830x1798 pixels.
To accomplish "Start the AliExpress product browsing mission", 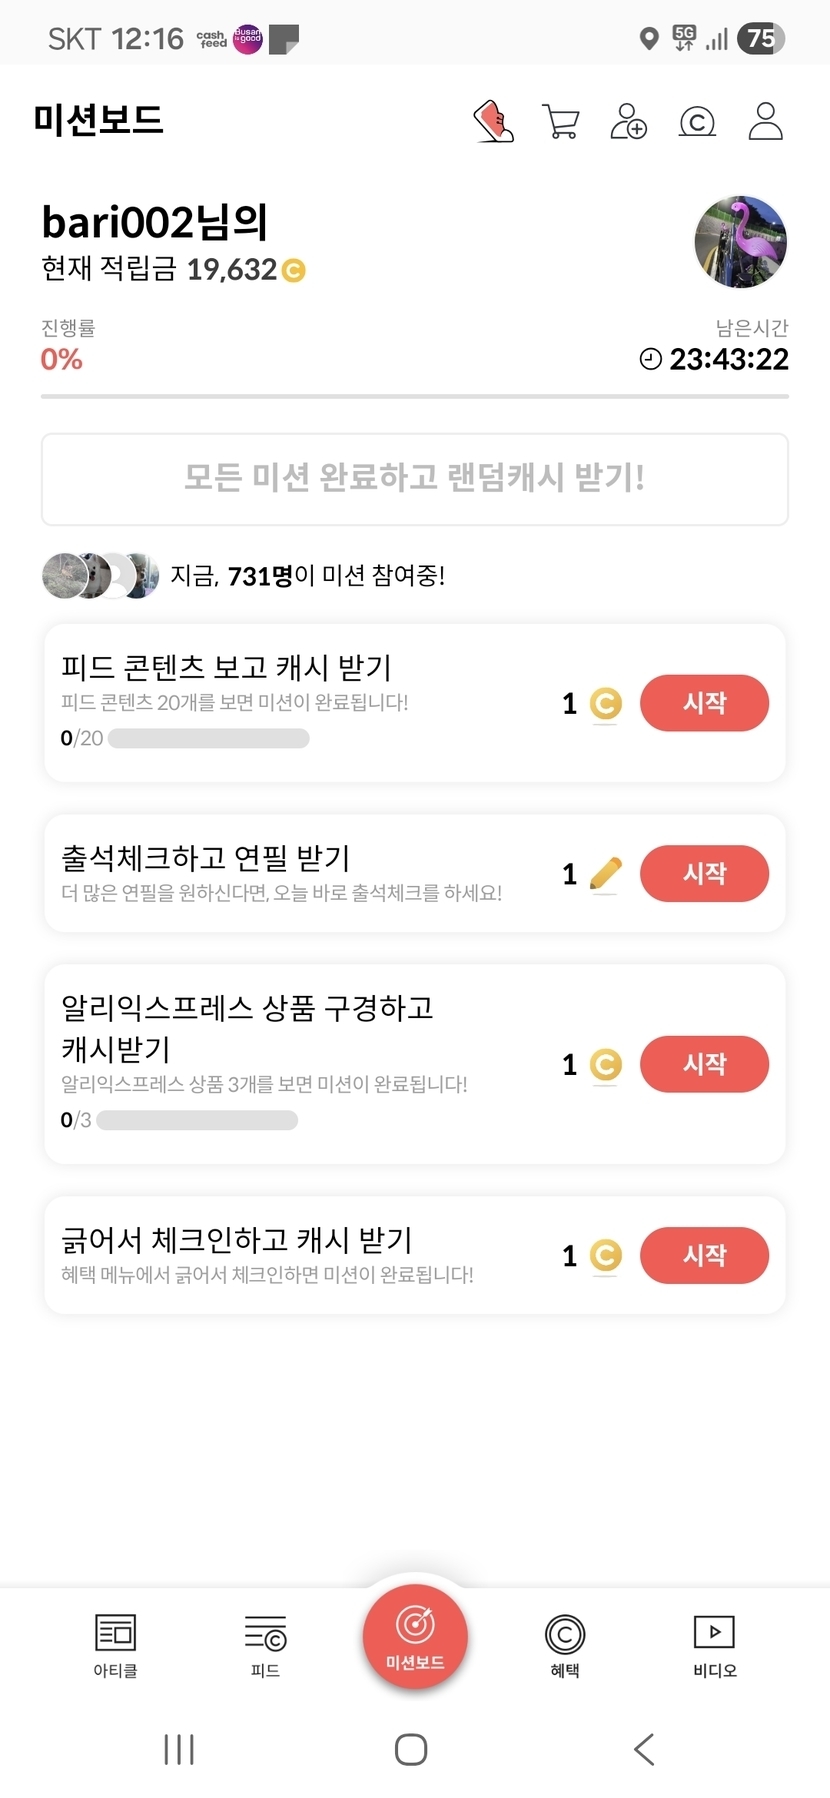I will point(704,1064).
